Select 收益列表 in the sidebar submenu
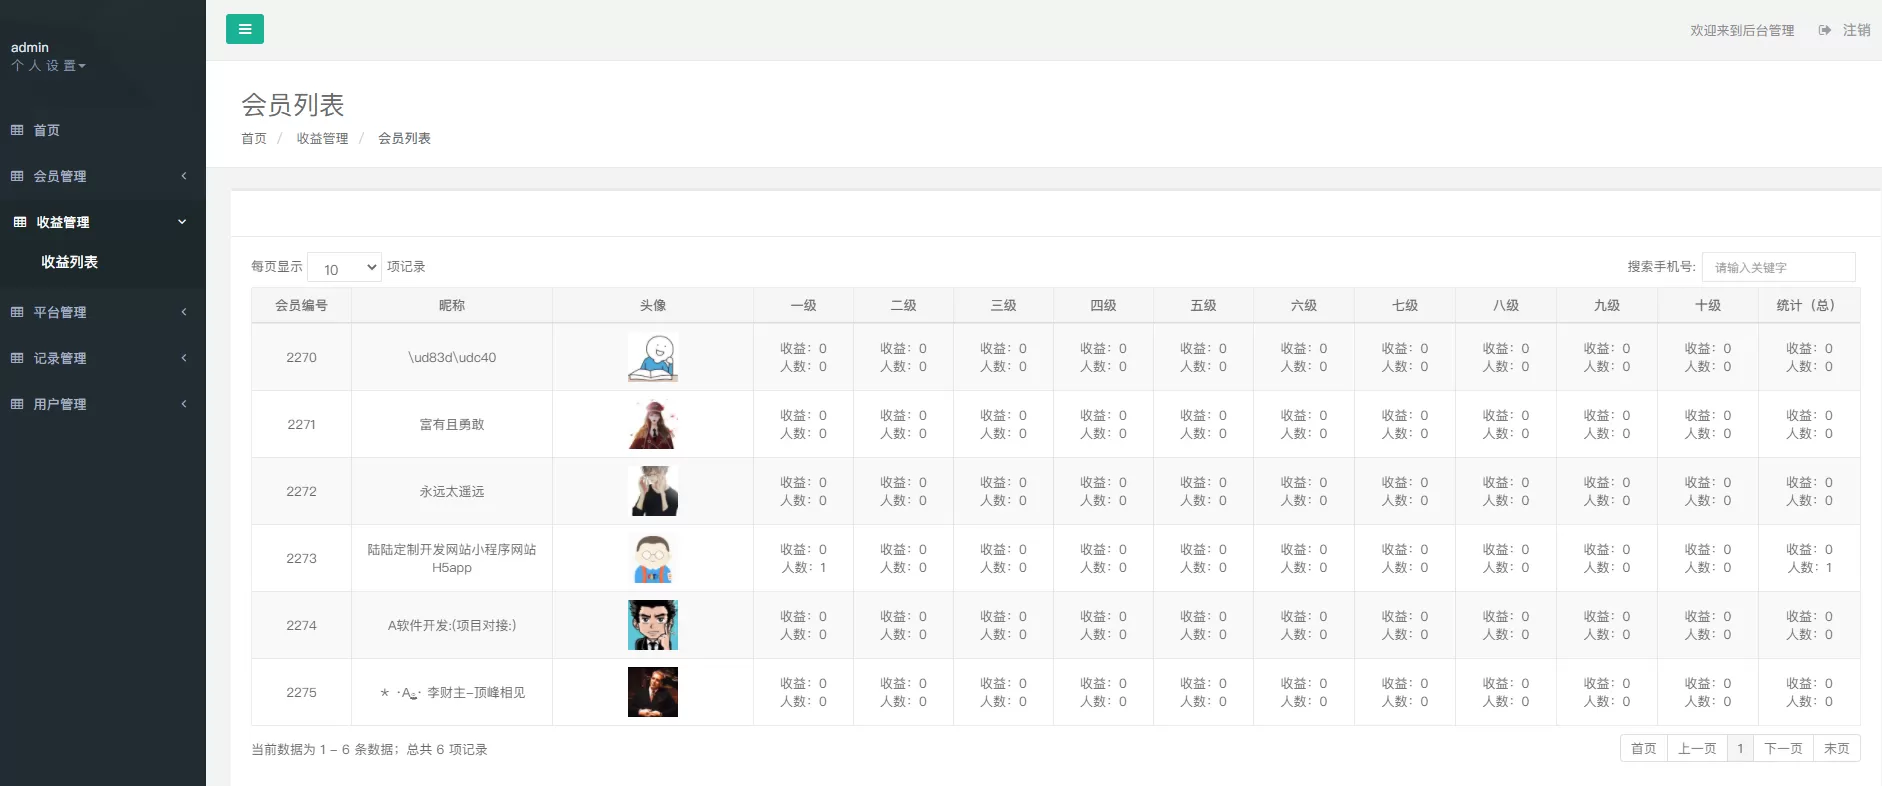The width and height of the screenshot is (1882, 786). click(69, 262)
